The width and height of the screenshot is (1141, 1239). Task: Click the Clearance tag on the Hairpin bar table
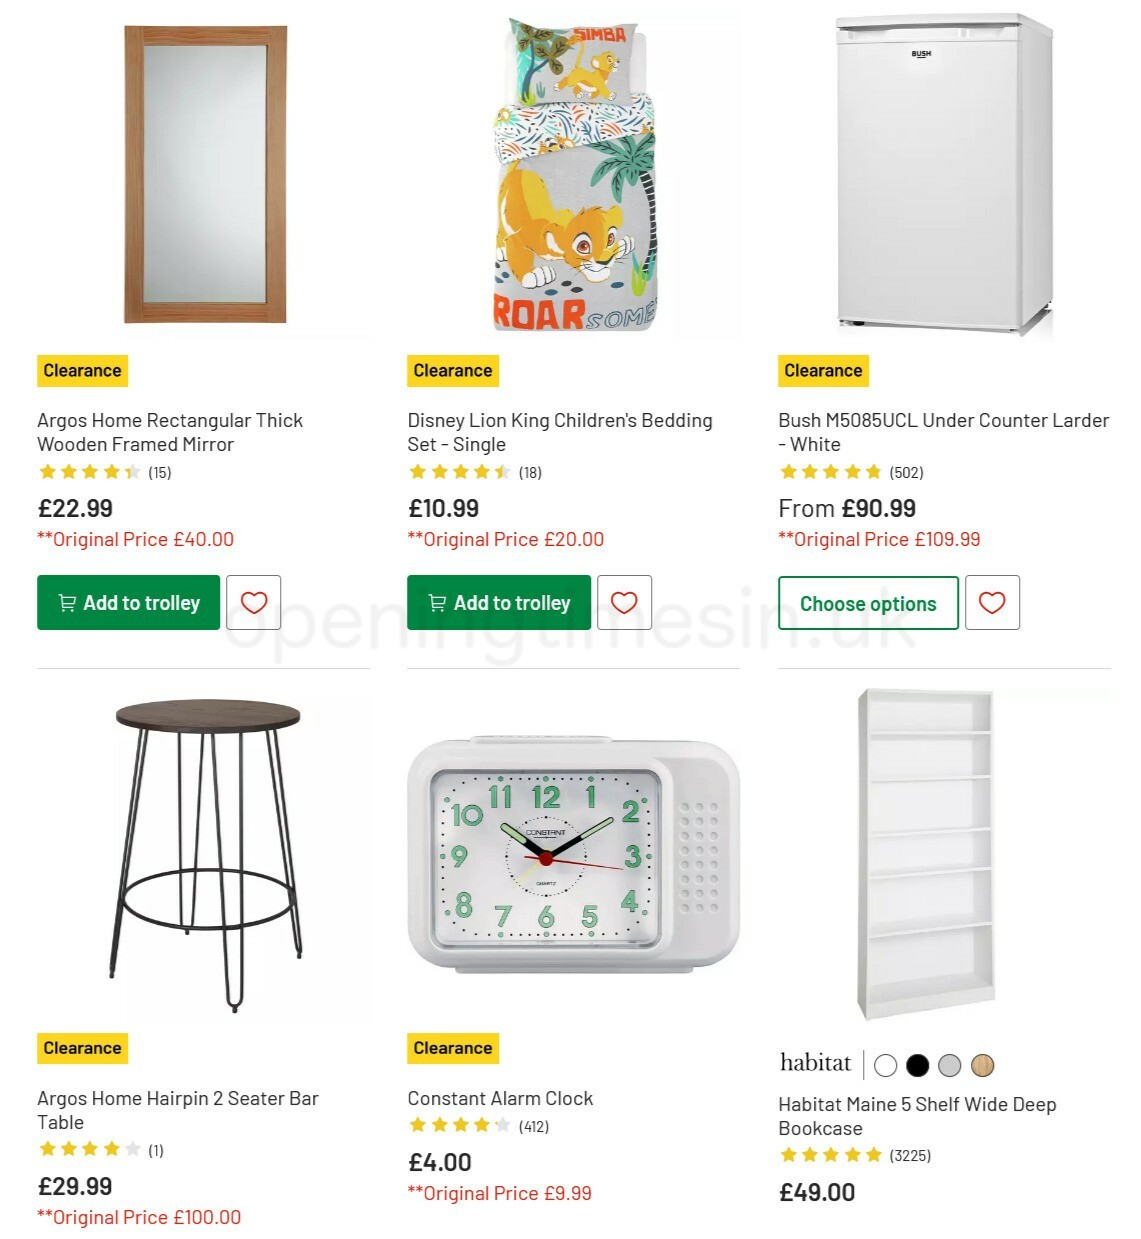pyautogui.click(x=81, y=1048)
